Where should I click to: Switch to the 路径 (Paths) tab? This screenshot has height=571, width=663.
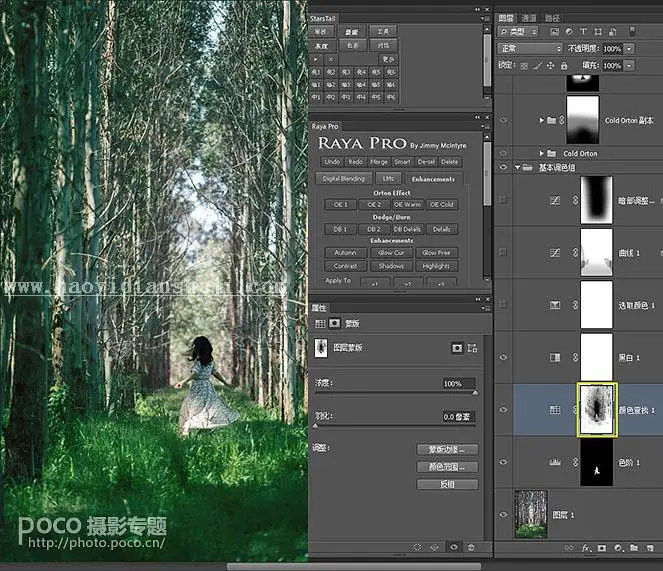click(x=552, y=18)
